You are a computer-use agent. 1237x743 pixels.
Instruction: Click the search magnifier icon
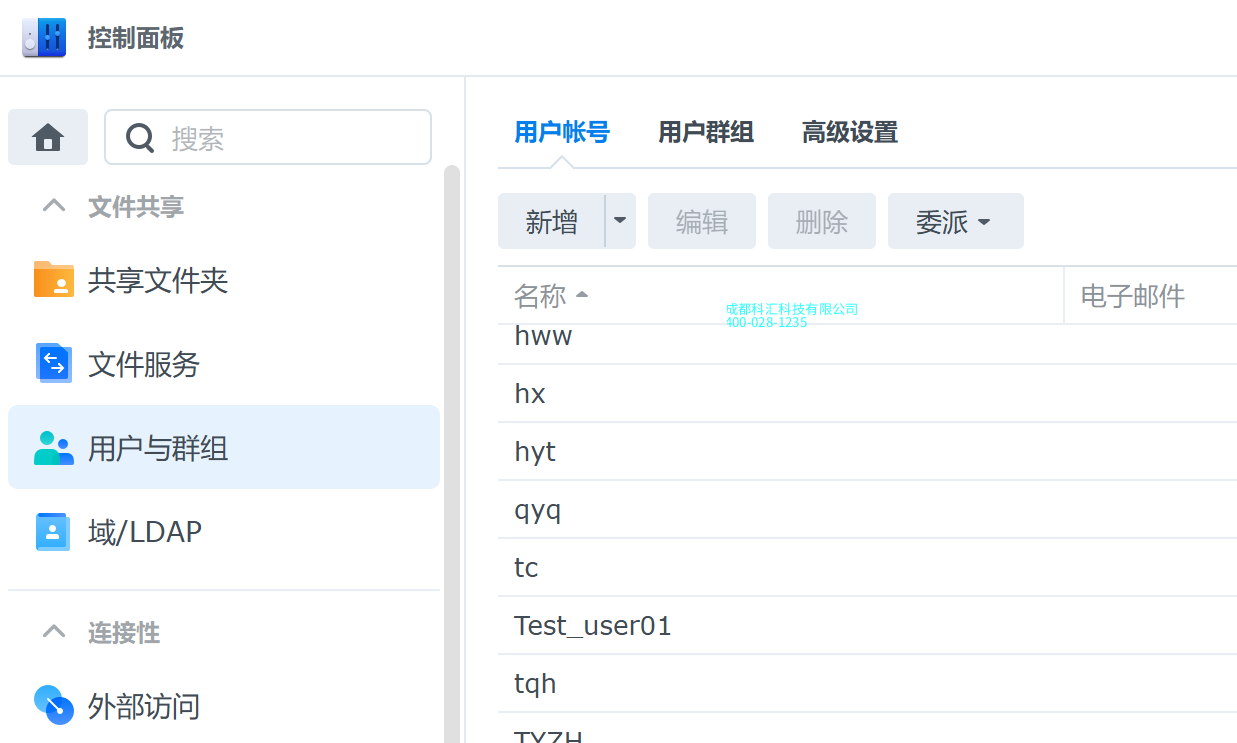(x=140, y=138)
